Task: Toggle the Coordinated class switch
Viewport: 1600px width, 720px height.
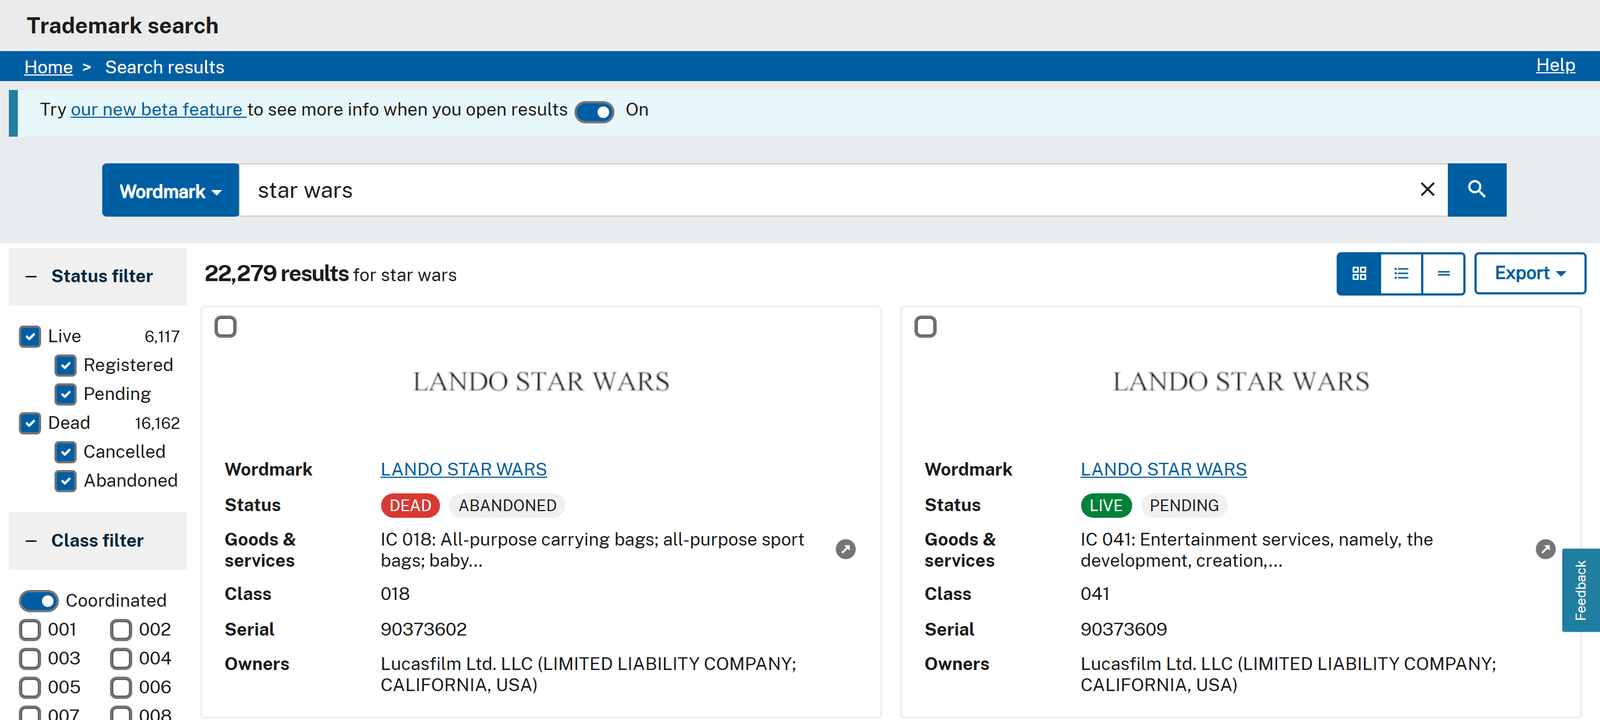Action: click(39, 601)
